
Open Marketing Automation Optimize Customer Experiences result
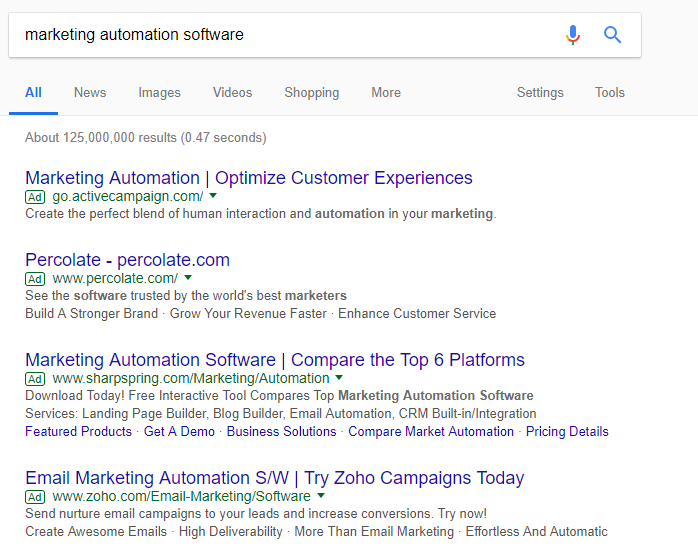249,178
